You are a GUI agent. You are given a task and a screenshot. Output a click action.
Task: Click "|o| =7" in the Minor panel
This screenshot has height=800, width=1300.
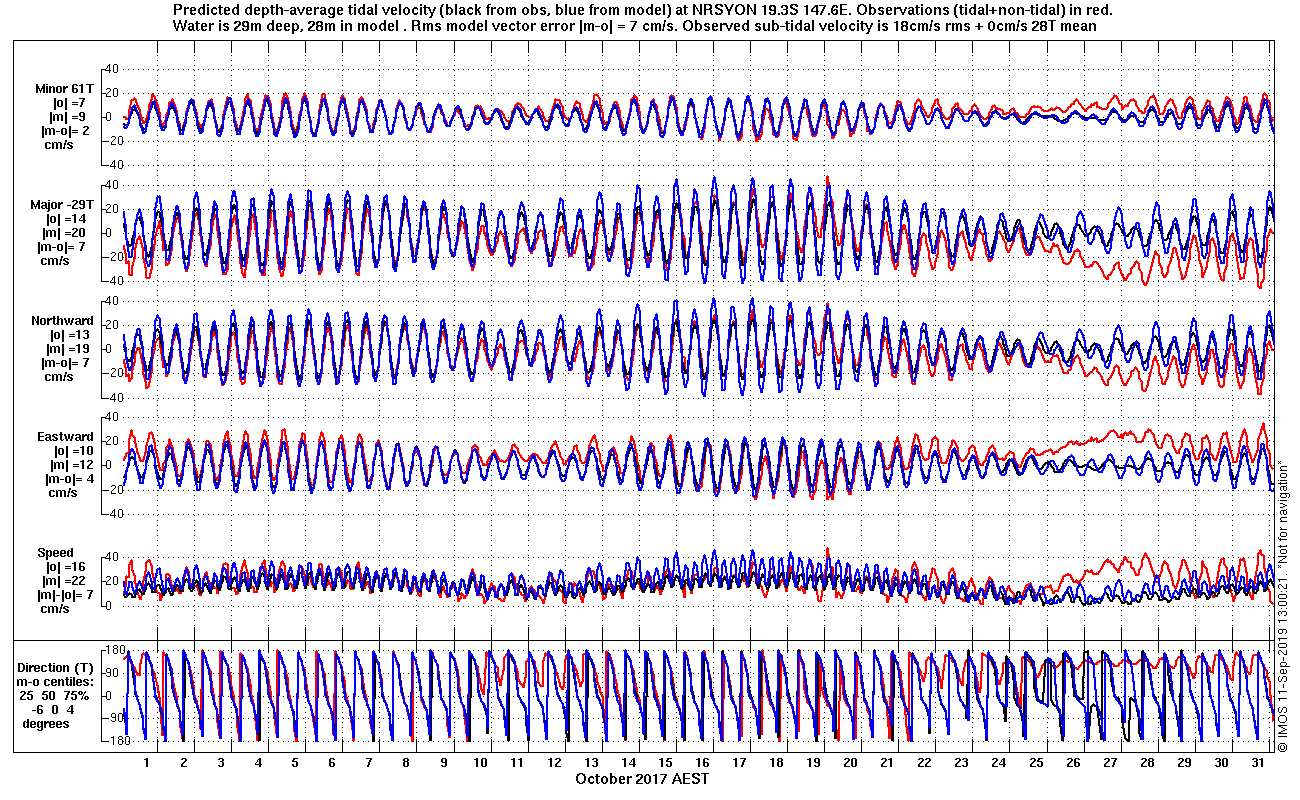click(x=70, y=103)
